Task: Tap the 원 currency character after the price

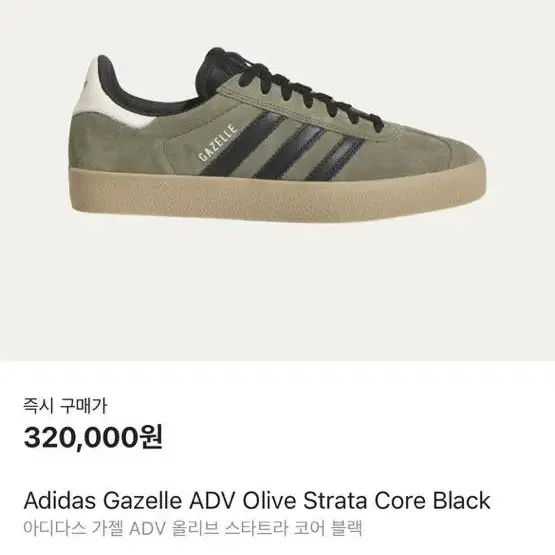Action: point(151,437)
